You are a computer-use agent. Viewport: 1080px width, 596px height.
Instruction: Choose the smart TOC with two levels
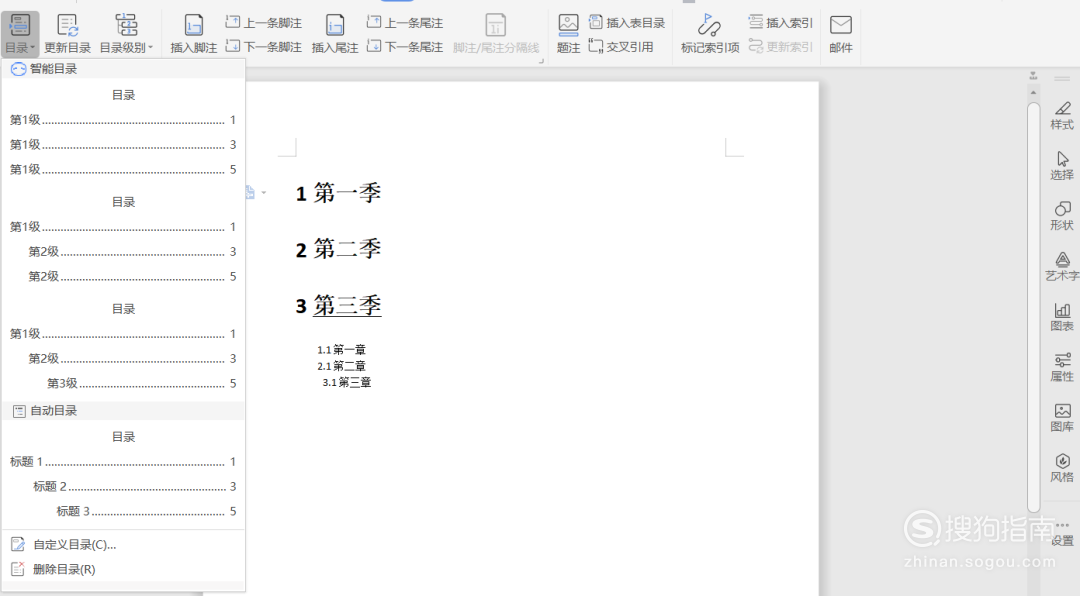[x=123, y=239]
